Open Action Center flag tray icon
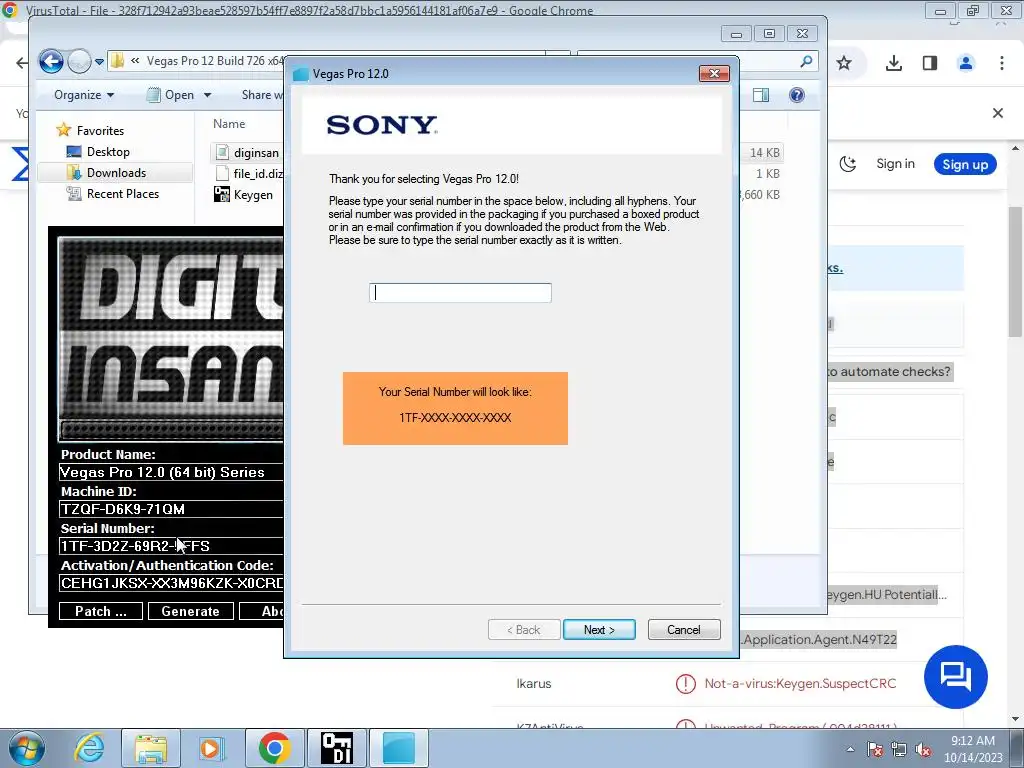 point(875,749)
